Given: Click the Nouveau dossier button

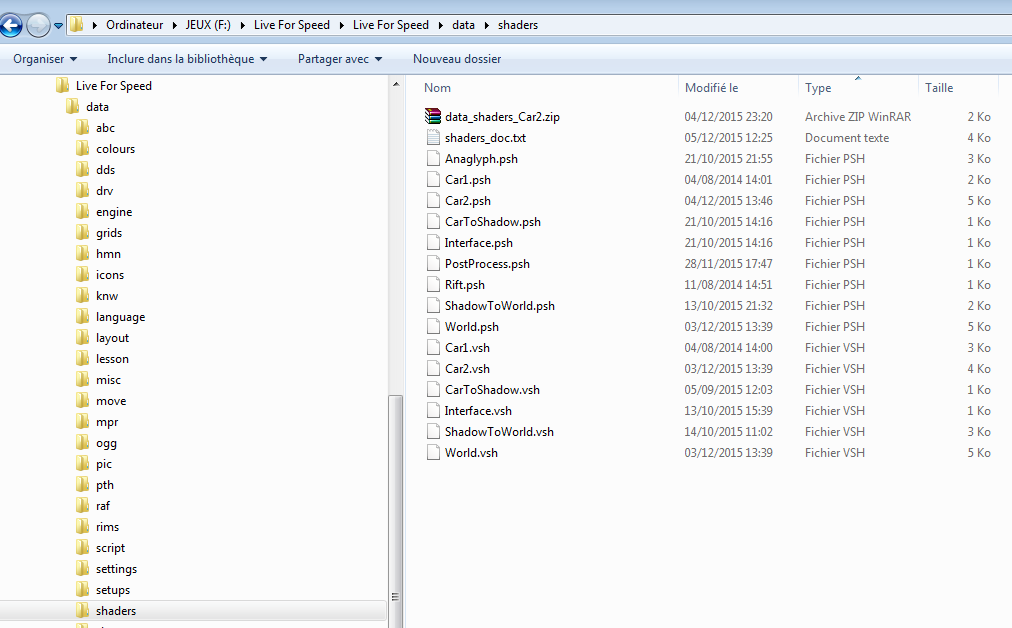Looking at the screenshot, I should [x=457, y=59].
